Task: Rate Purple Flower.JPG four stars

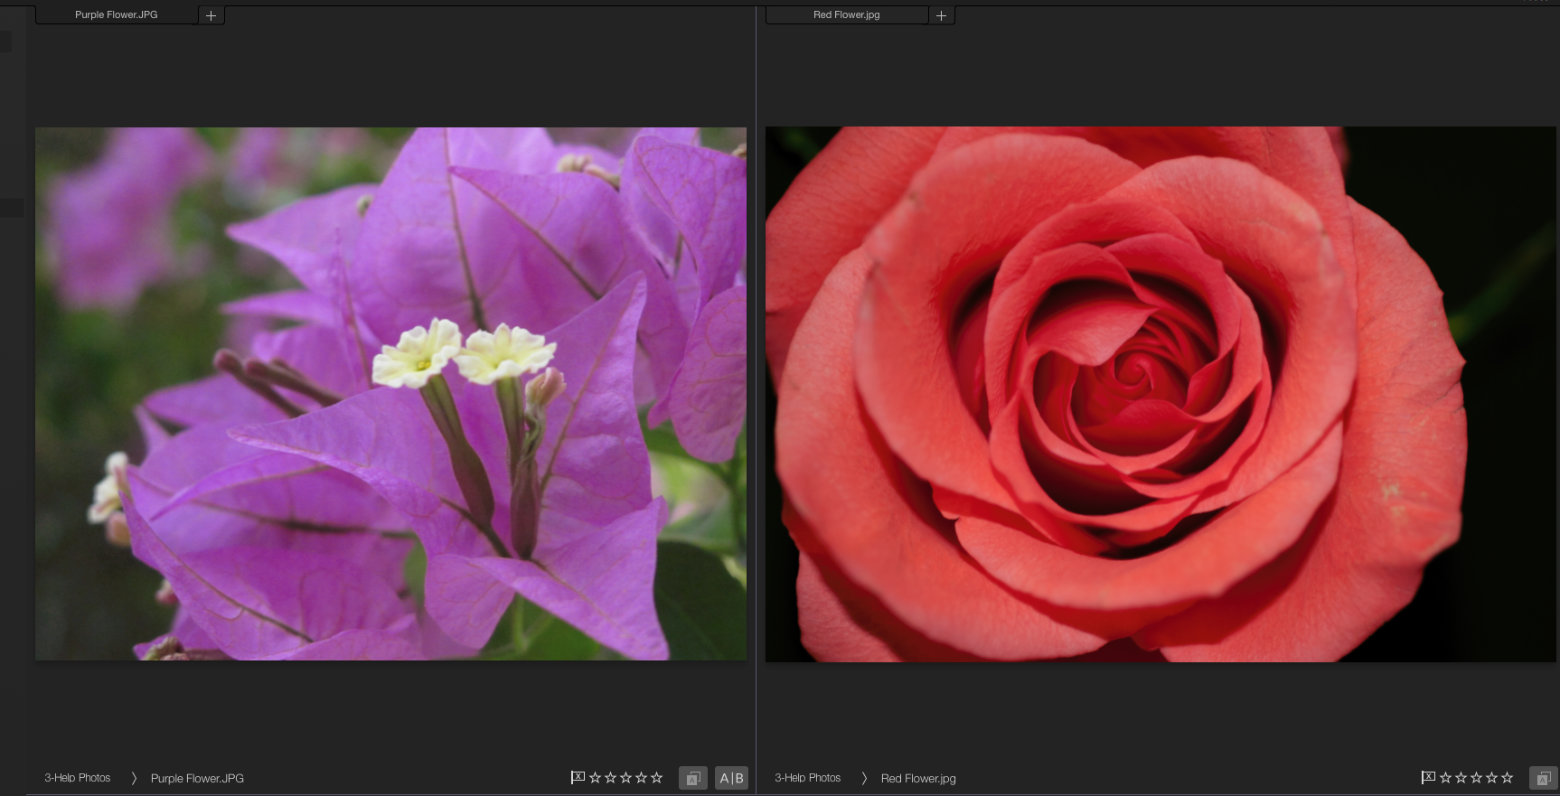Action: [641, 777]
